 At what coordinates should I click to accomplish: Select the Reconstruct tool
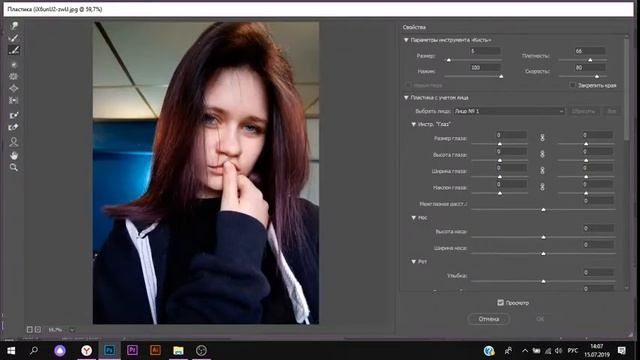click(14, 38)
